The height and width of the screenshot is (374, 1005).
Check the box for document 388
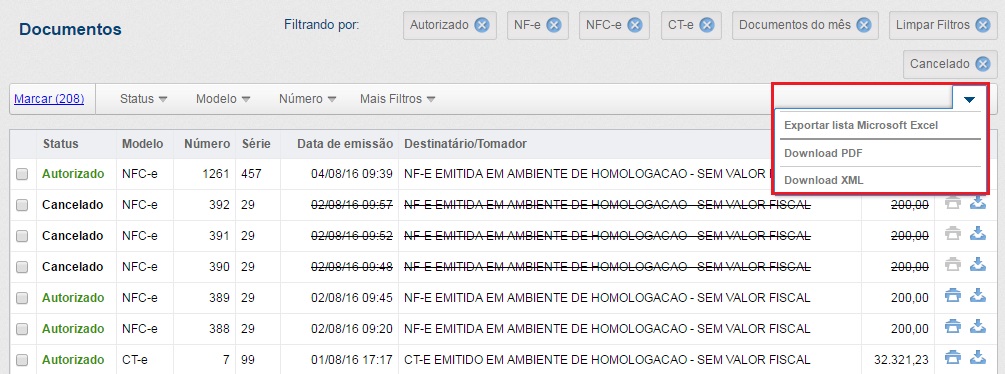pyautogui.click(x=22, y=329)
